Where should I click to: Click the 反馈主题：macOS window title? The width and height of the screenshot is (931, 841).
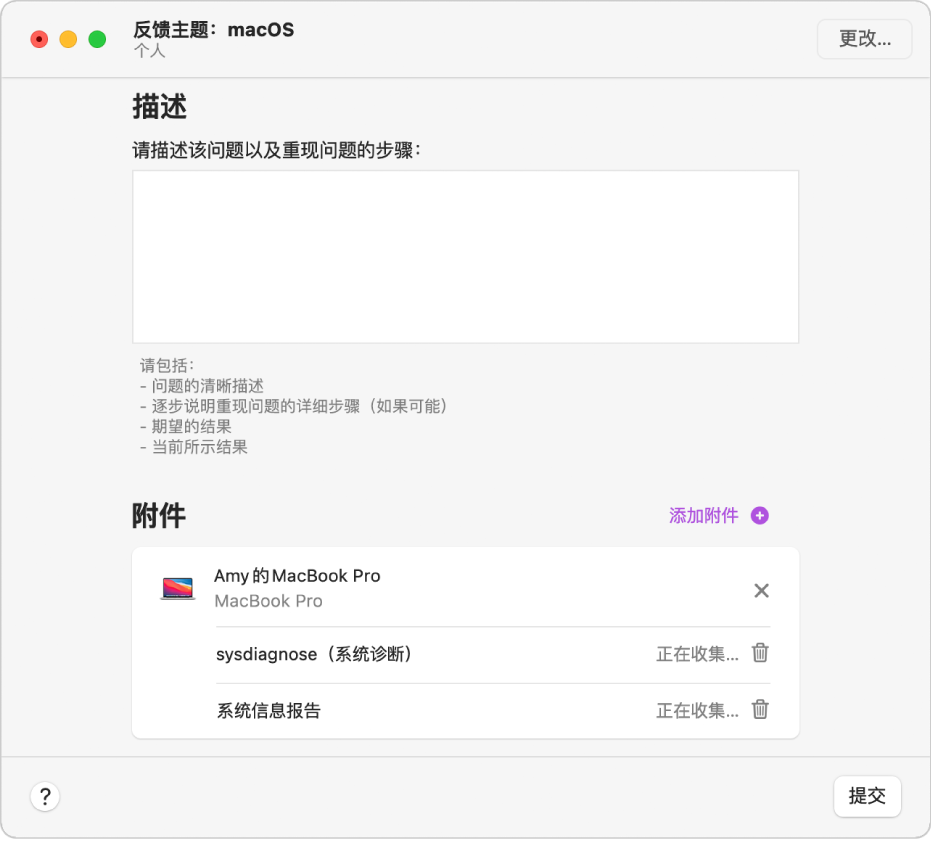tap(213, 30)
